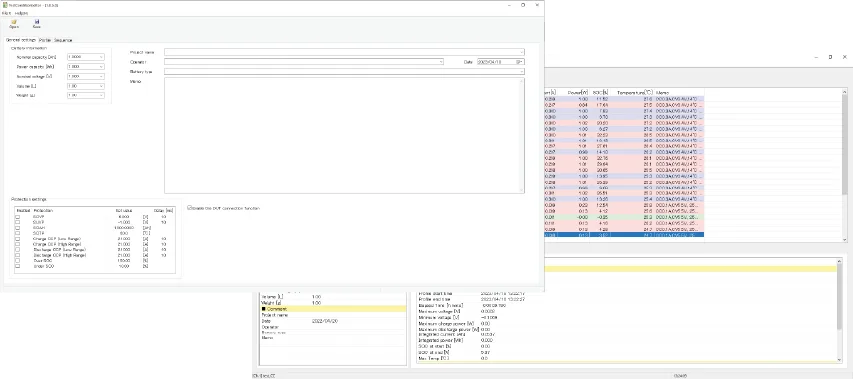This screenshot has width=853, height=380.
Task: Click into the Memo text area
Action: [x=344, y=135]
